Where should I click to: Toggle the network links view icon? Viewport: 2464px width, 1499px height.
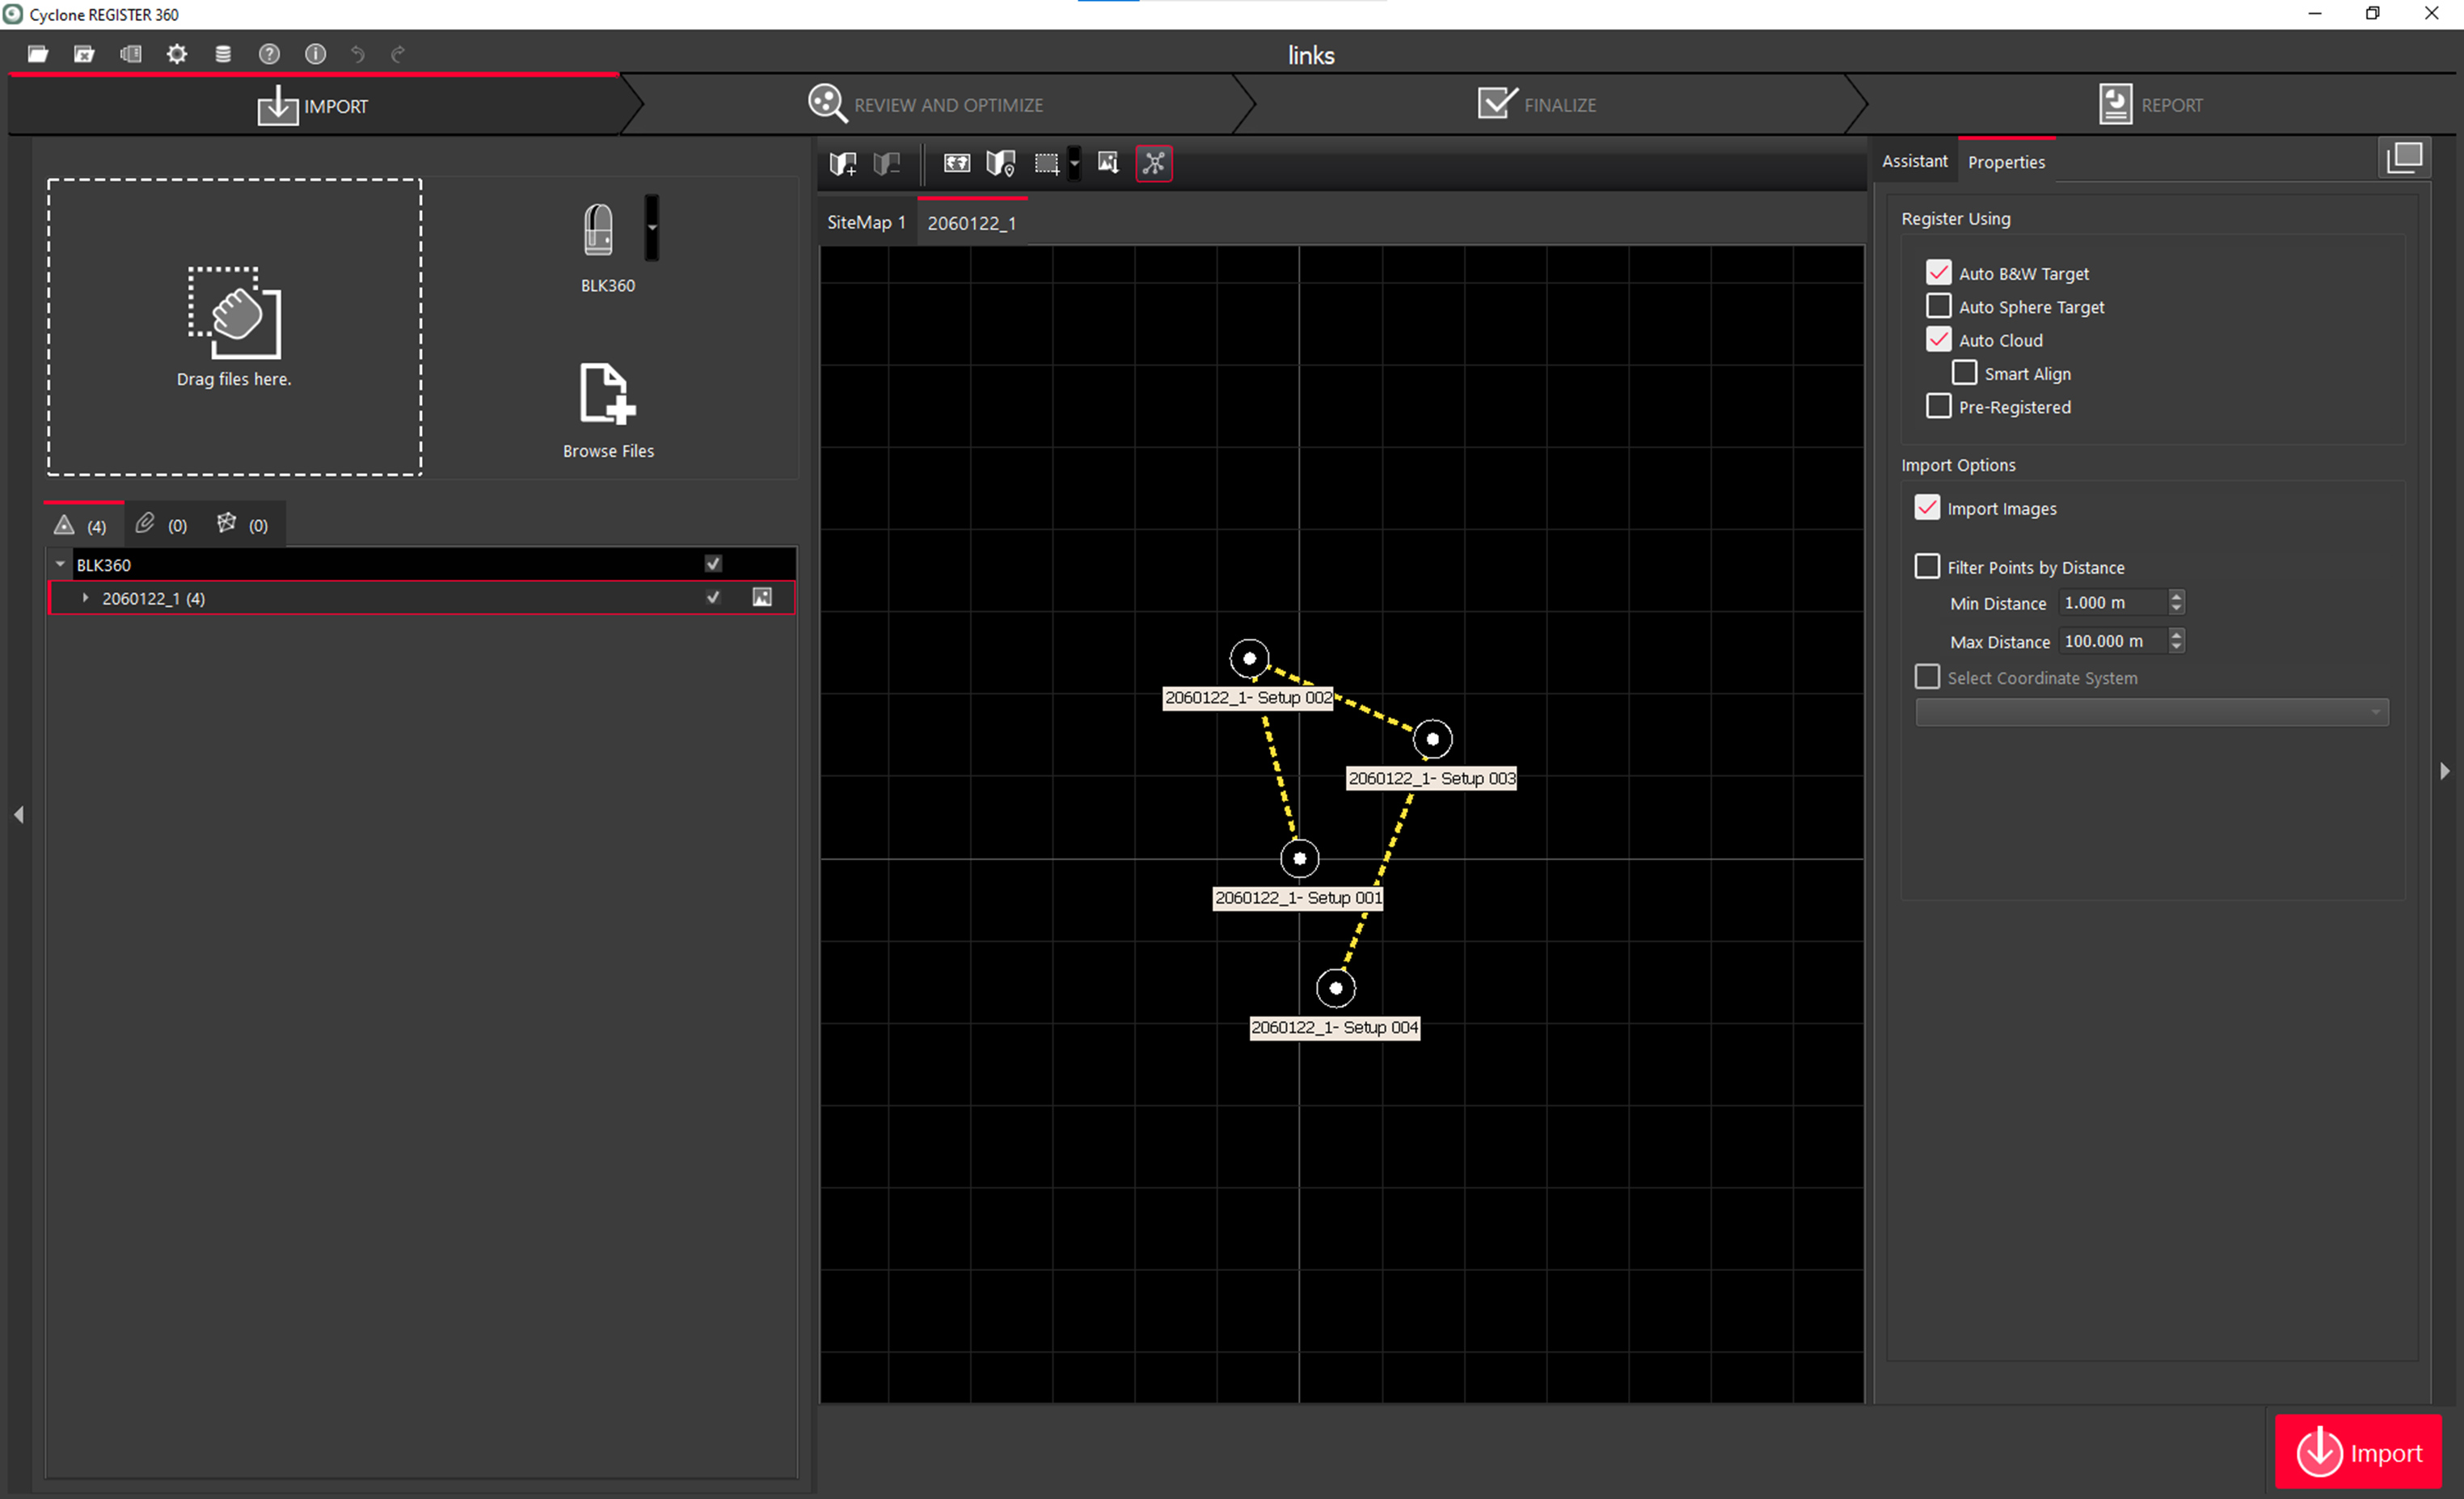click(1153, 163)
